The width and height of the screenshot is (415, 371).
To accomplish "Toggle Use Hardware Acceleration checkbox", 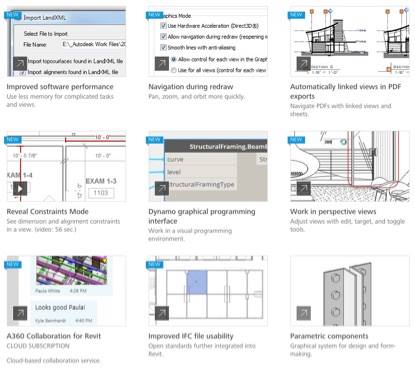I will 163,26.
